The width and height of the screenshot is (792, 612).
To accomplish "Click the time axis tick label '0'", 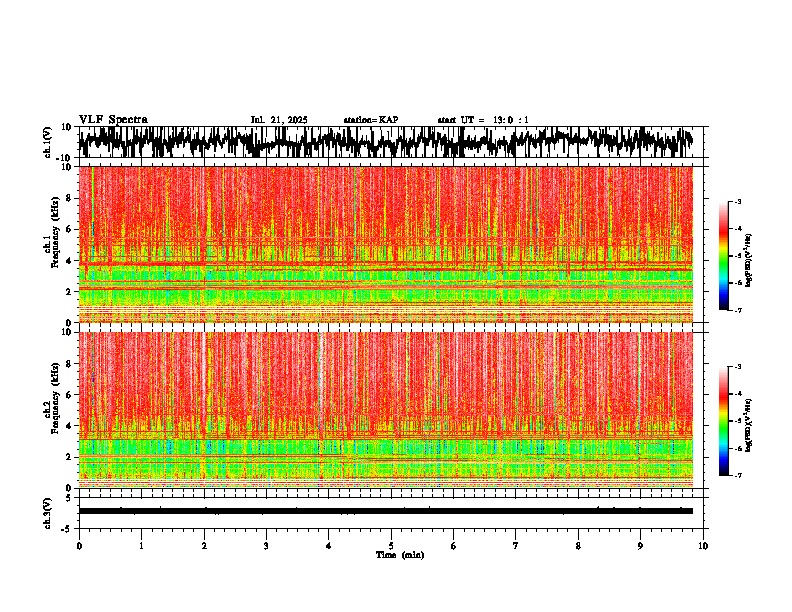I will tap(79, 546).
